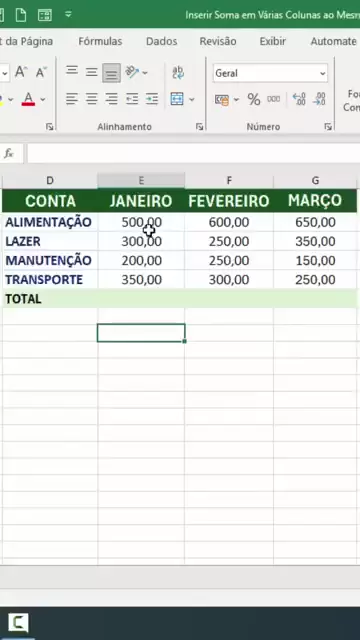Open the Número dialog launcher

[328, 127]
